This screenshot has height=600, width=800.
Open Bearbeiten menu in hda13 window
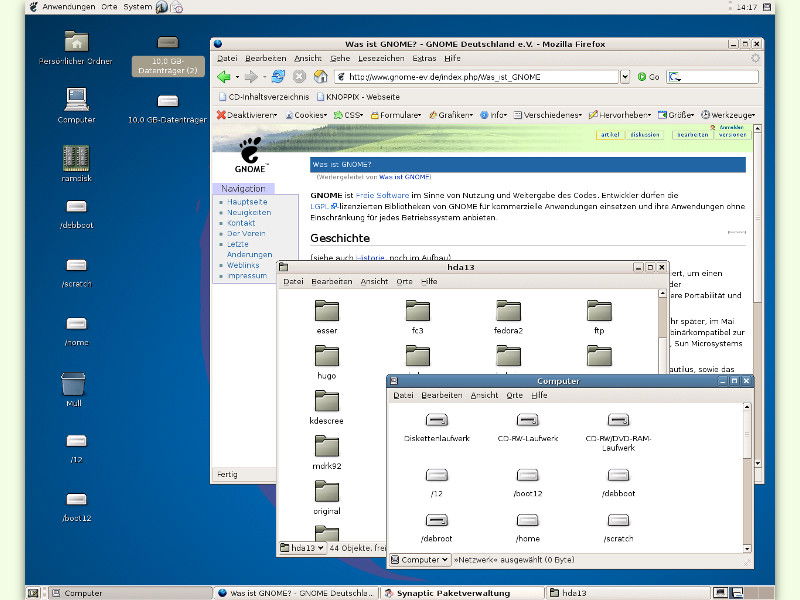[332, 282]
